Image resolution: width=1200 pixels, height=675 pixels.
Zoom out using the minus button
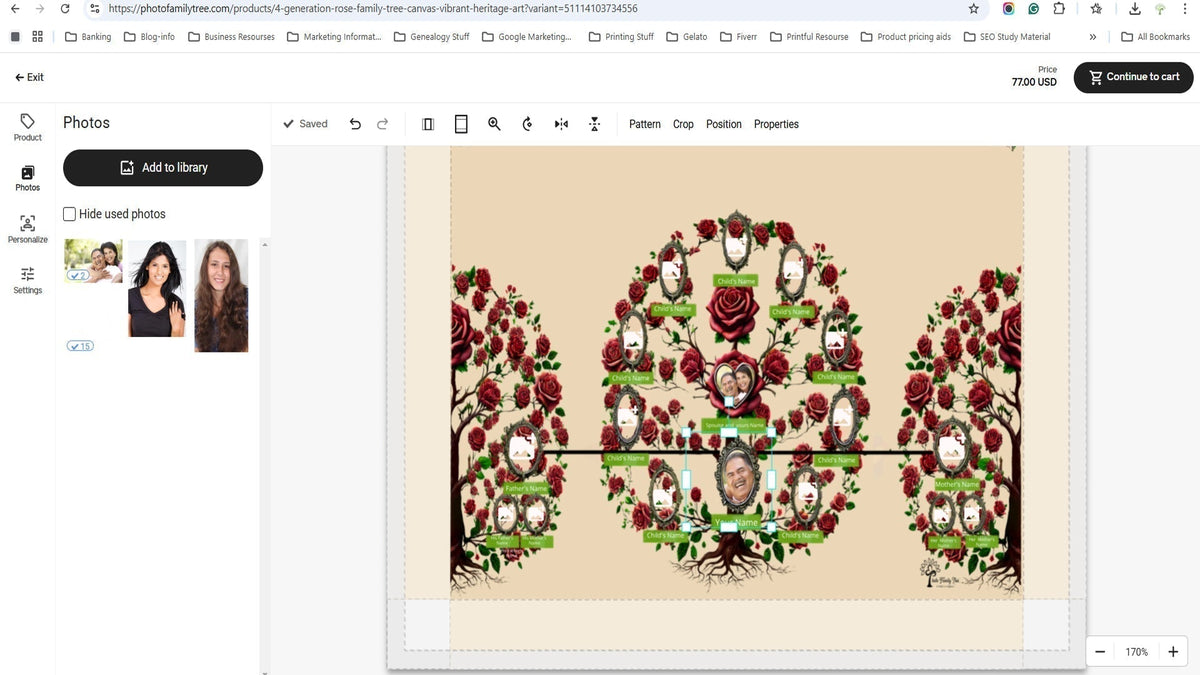click(x=1100, y=652)
